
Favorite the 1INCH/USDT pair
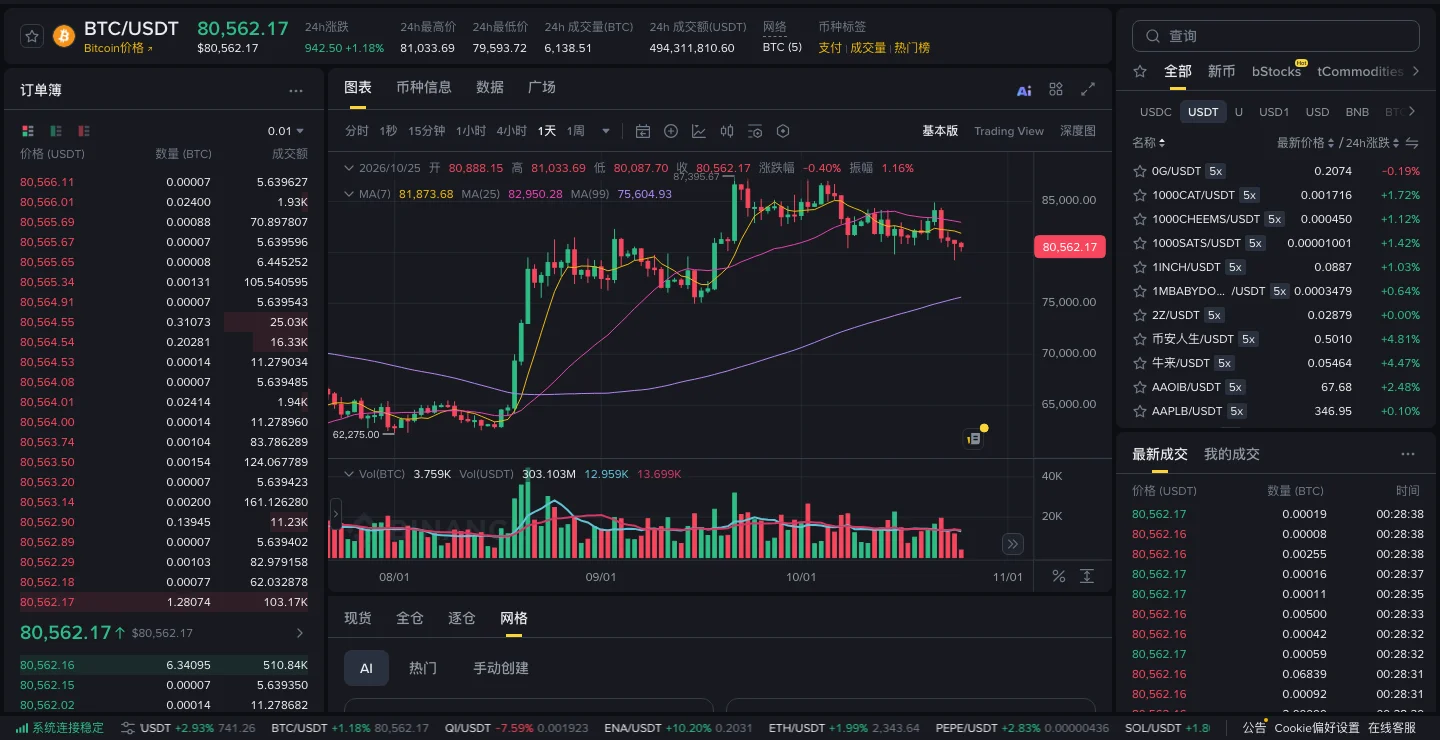point(1139,267)
